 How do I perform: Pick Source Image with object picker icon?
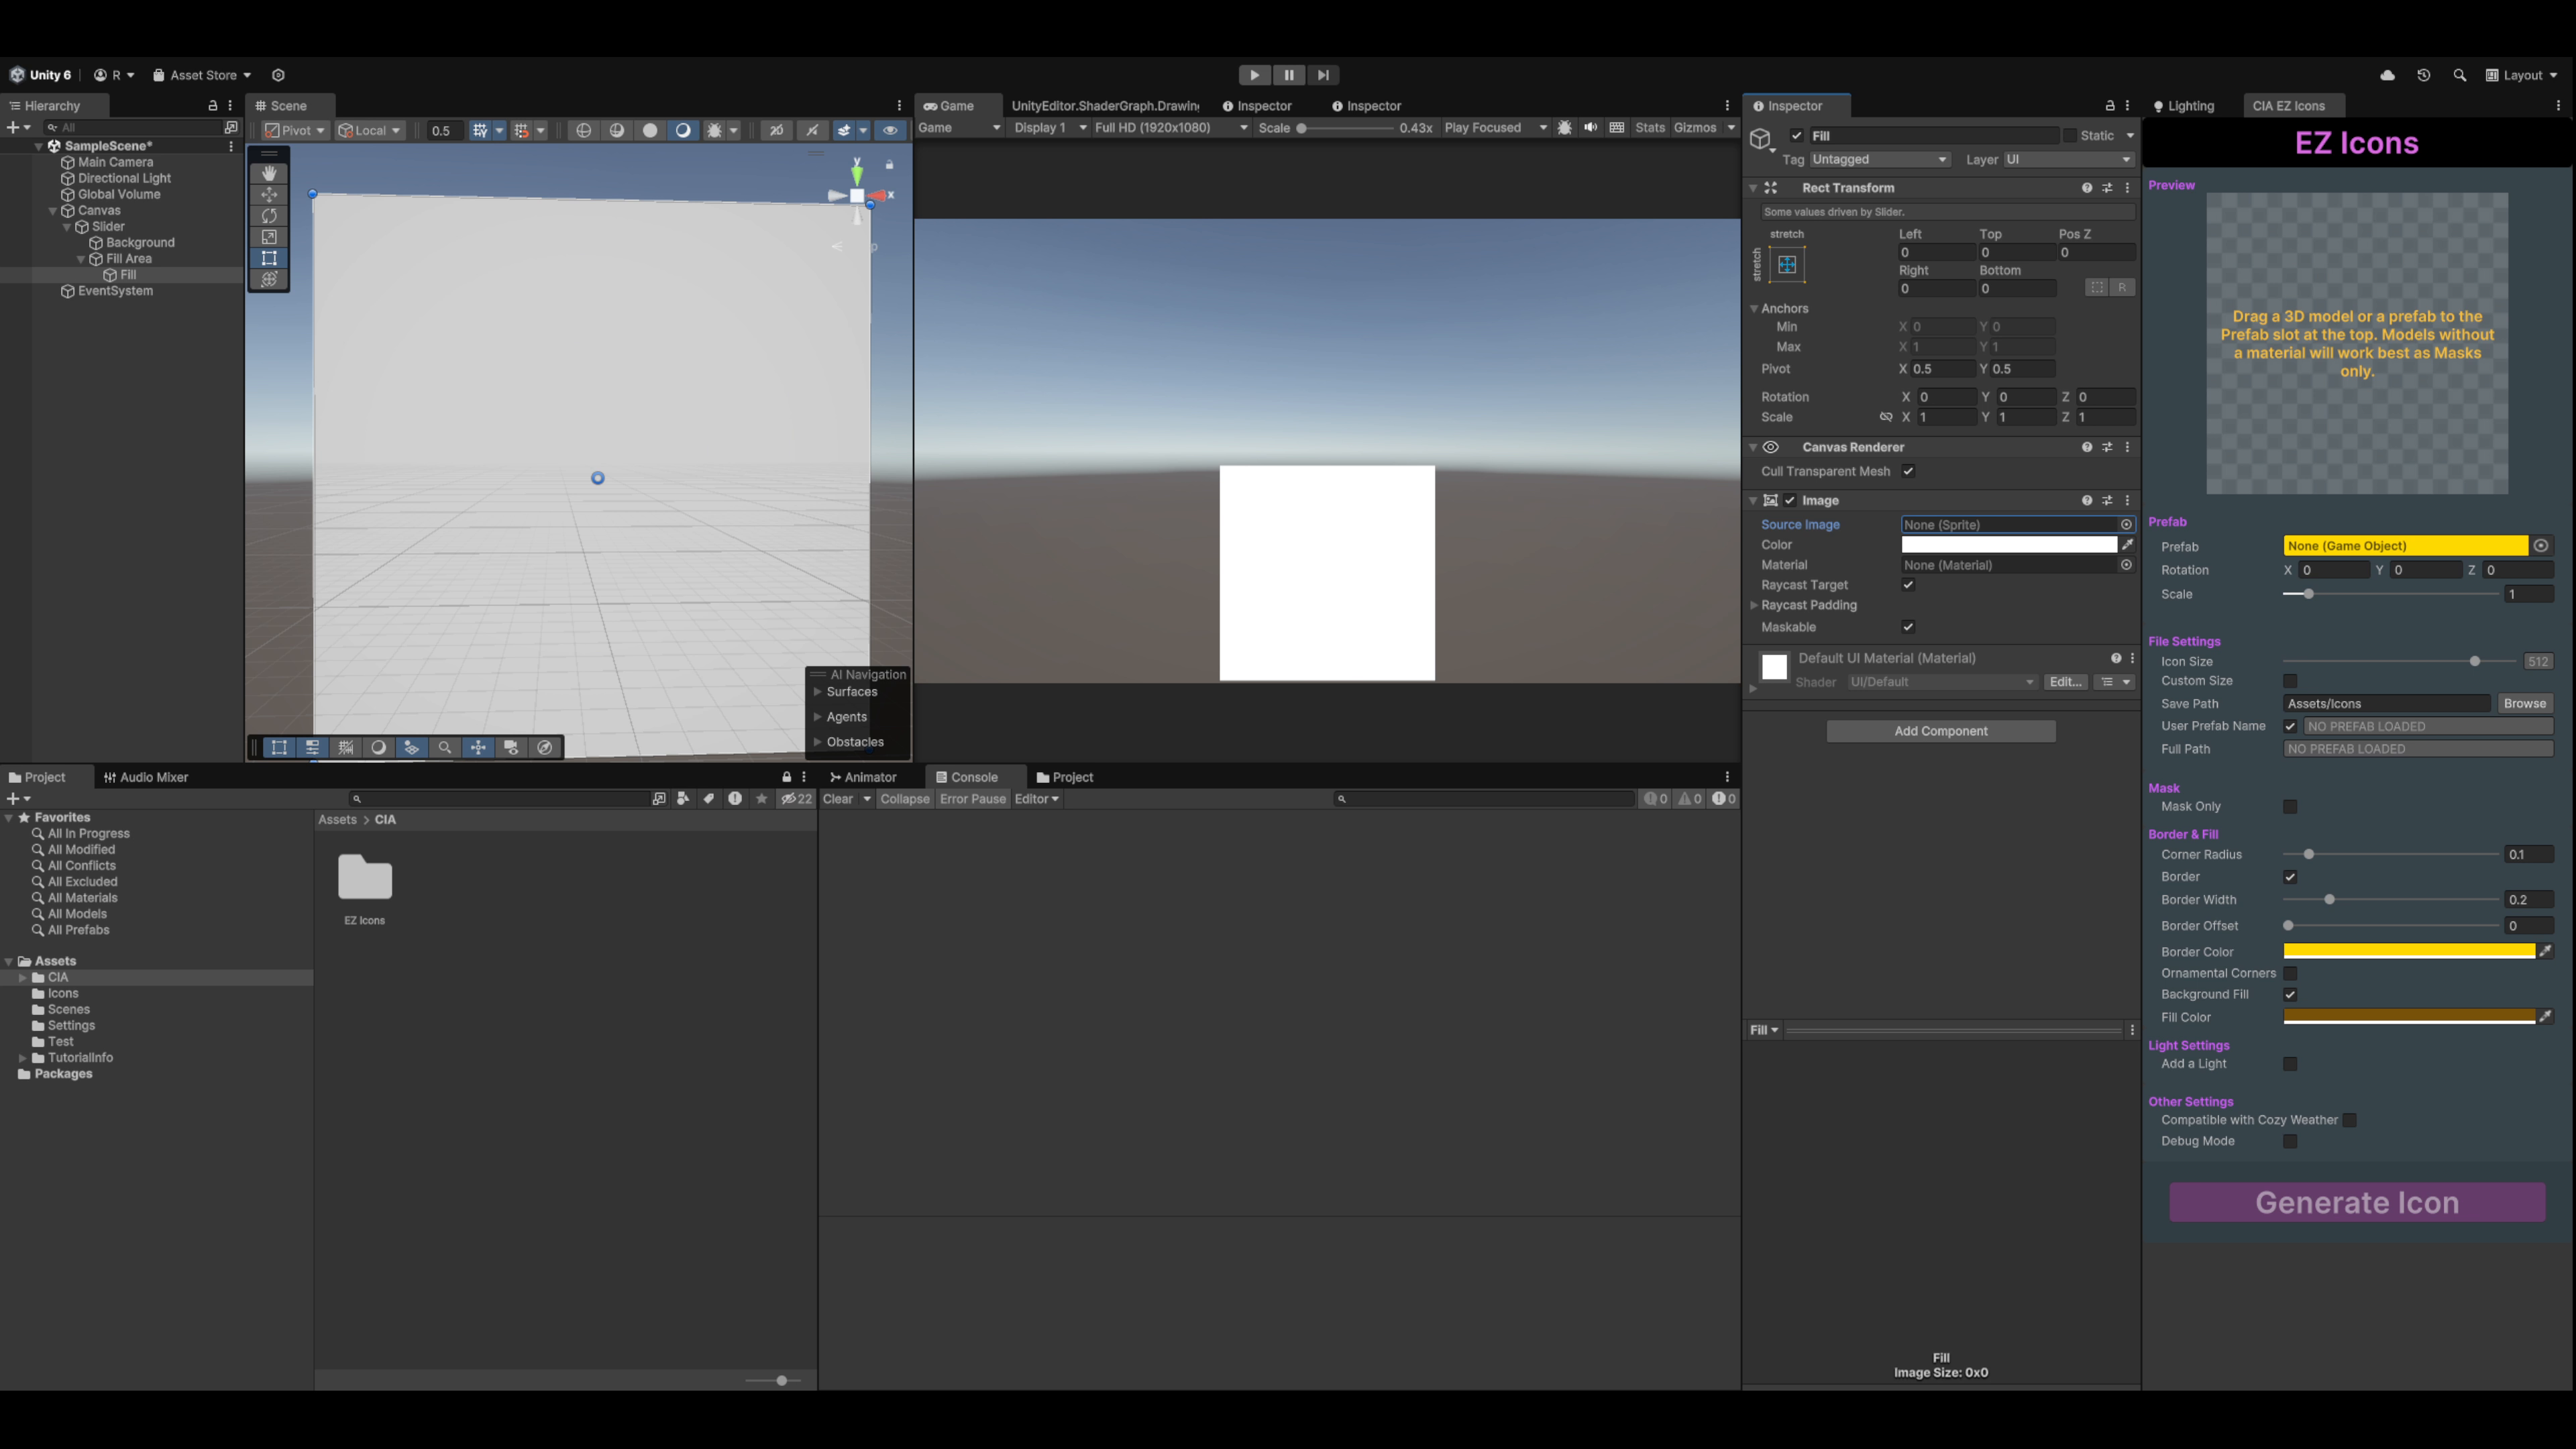[x=2126, y=525]
